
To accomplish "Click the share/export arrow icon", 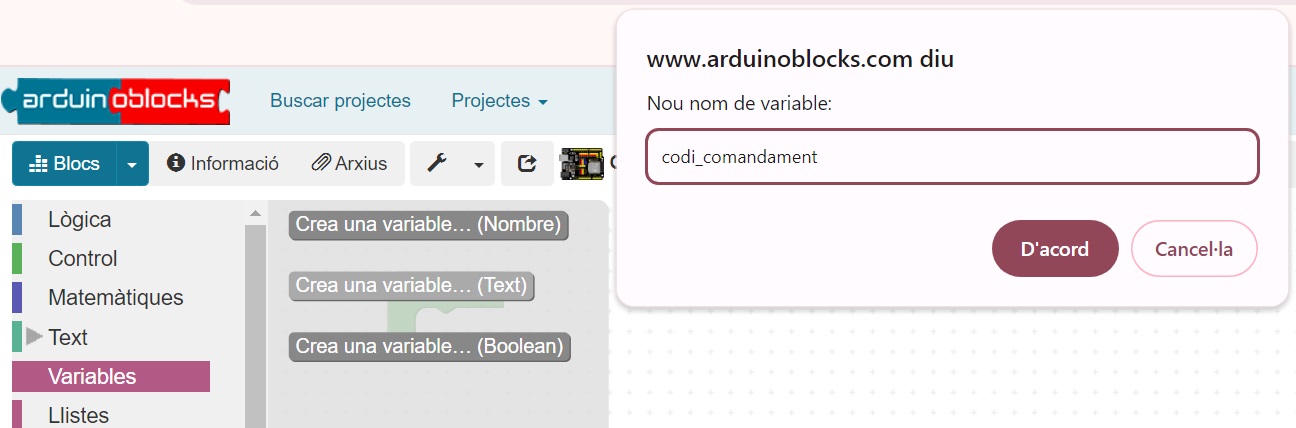I will click(x=527, y=164).
